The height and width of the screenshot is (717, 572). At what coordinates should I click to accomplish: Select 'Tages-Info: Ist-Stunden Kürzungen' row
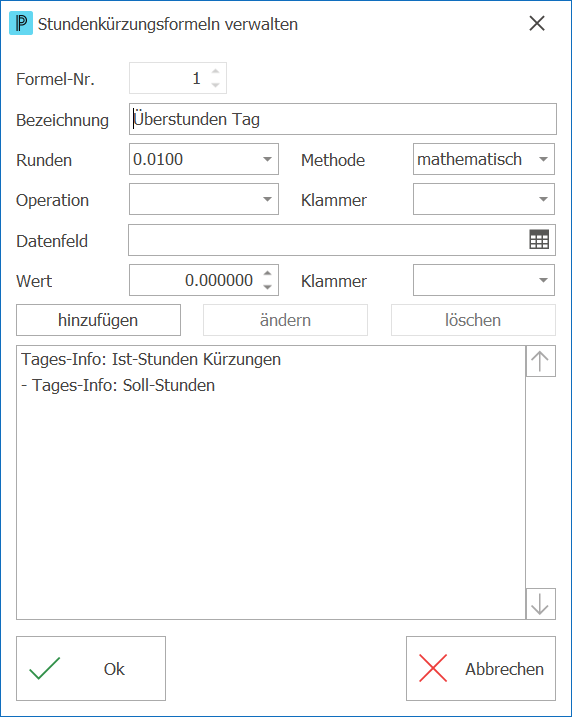coord(271,359)
